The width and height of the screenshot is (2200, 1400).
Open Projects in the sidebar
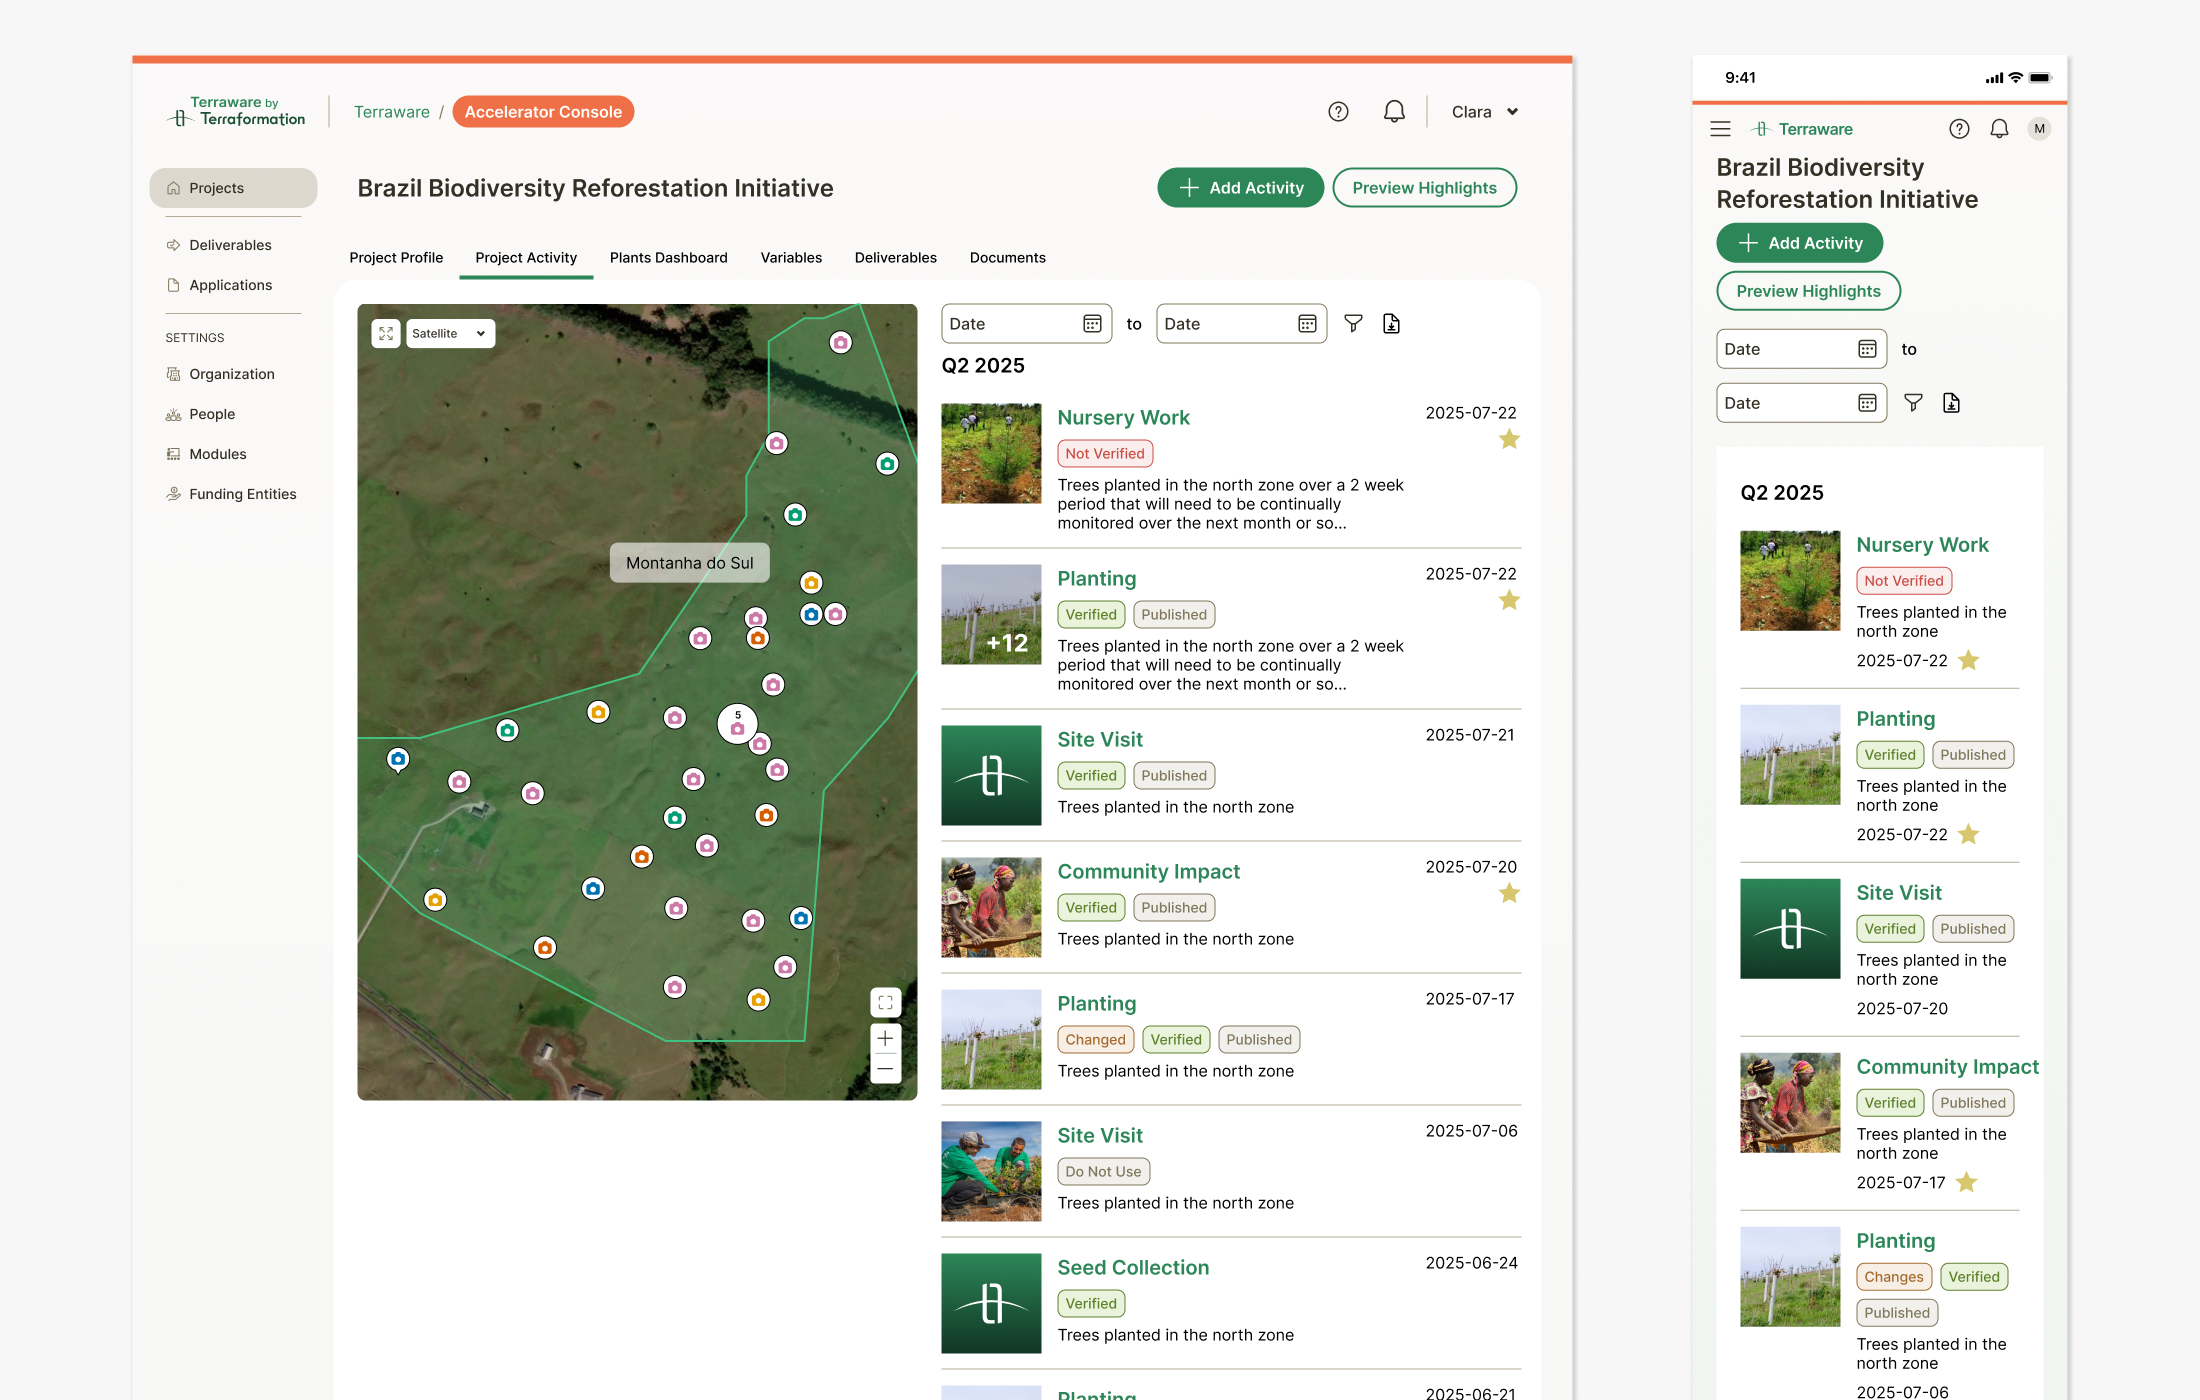tap(233, 188)
